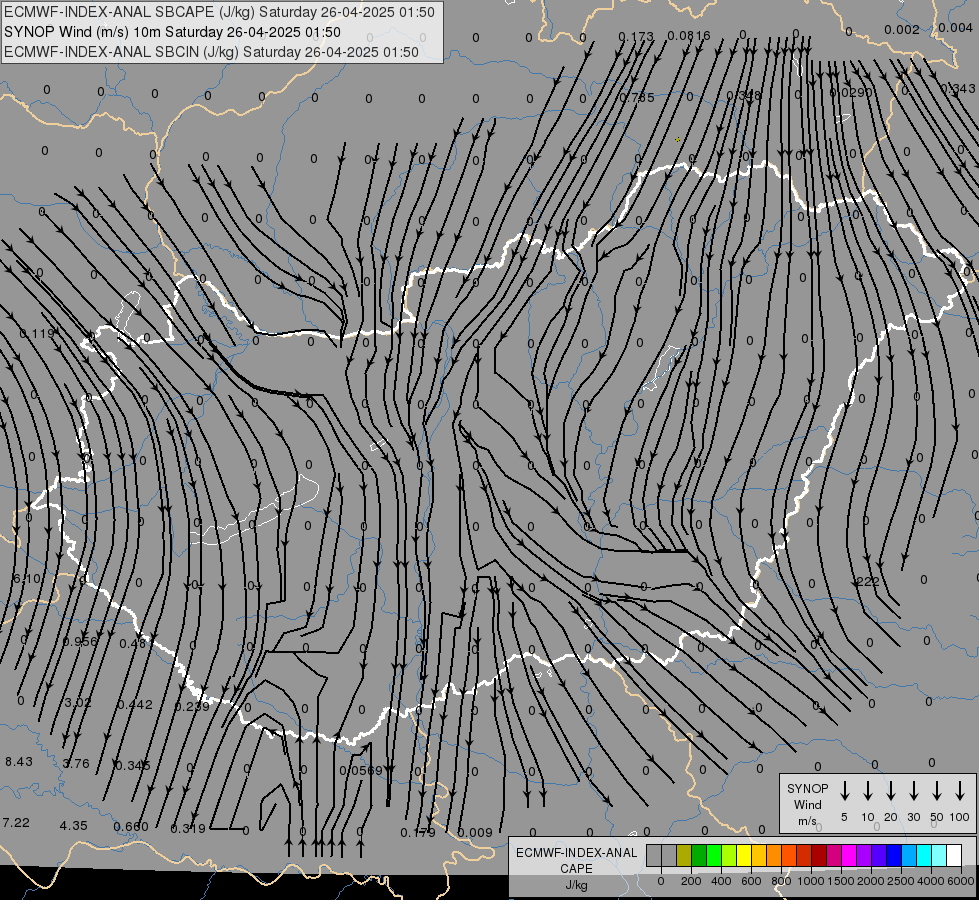979x900 pixels.
Task: Click the CAPE value 8.43 on map
Action: tap(19, 761)
